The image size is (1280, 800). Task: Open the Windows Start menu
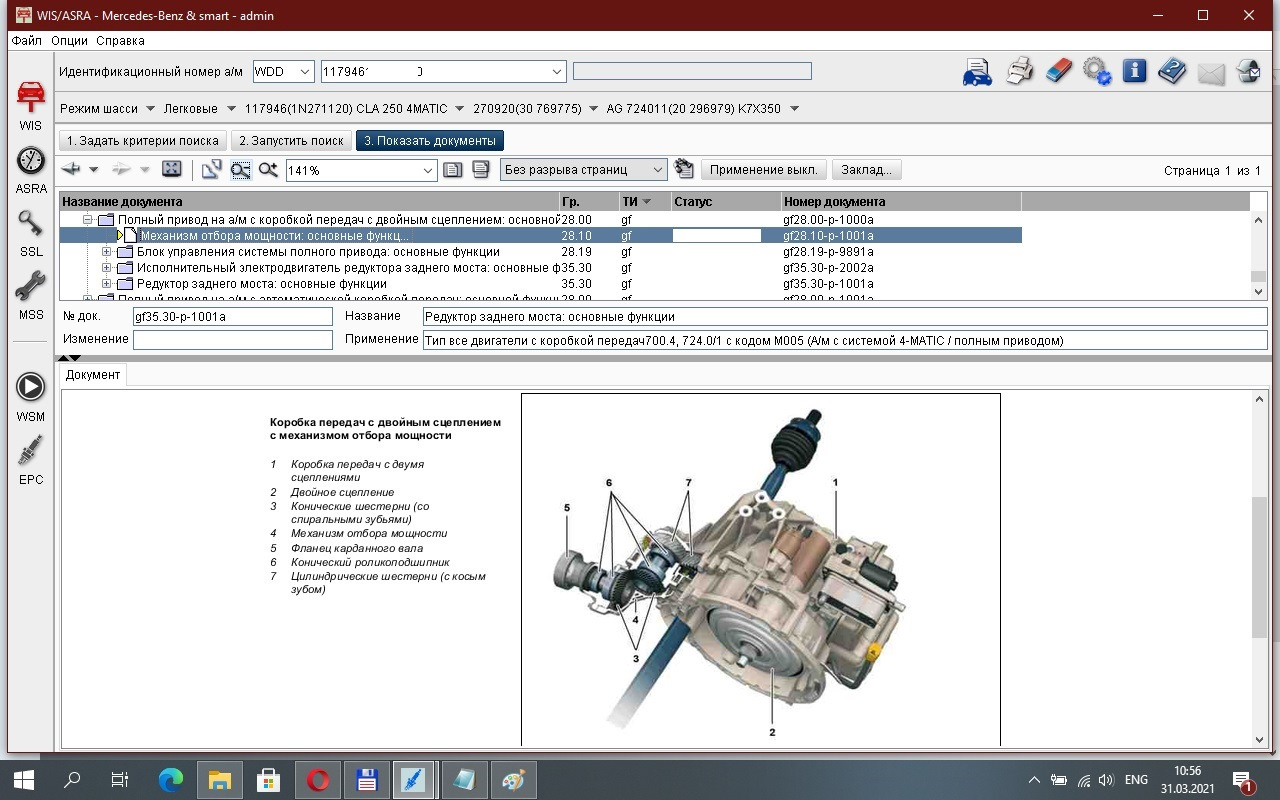23,780
